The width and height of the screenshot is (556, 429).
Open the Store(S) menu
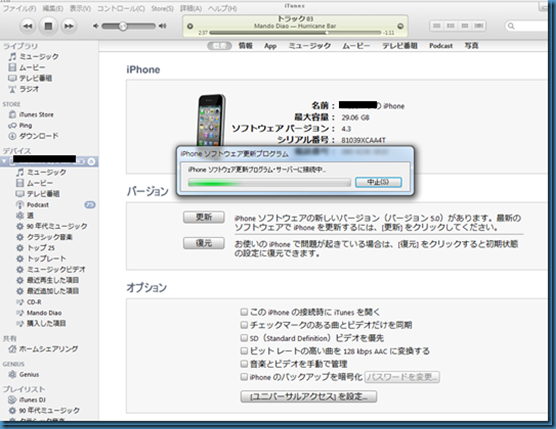pyautogui.click(x=162, y=8)
